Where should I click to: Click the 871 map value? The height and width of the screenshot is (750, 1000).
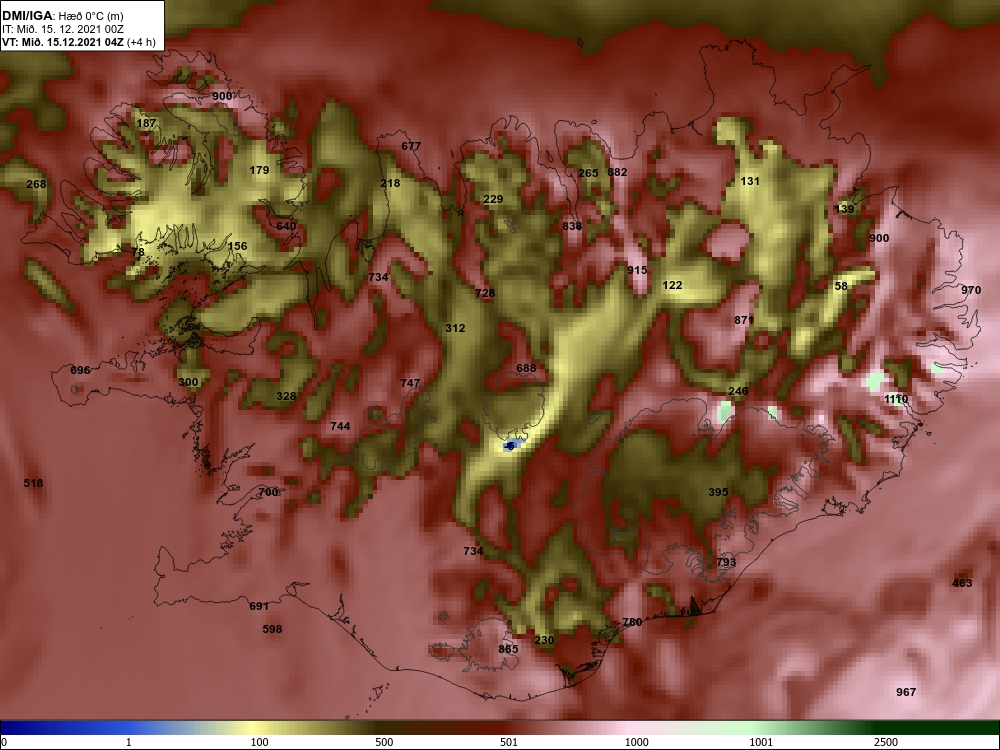click(x=744, y=320)
